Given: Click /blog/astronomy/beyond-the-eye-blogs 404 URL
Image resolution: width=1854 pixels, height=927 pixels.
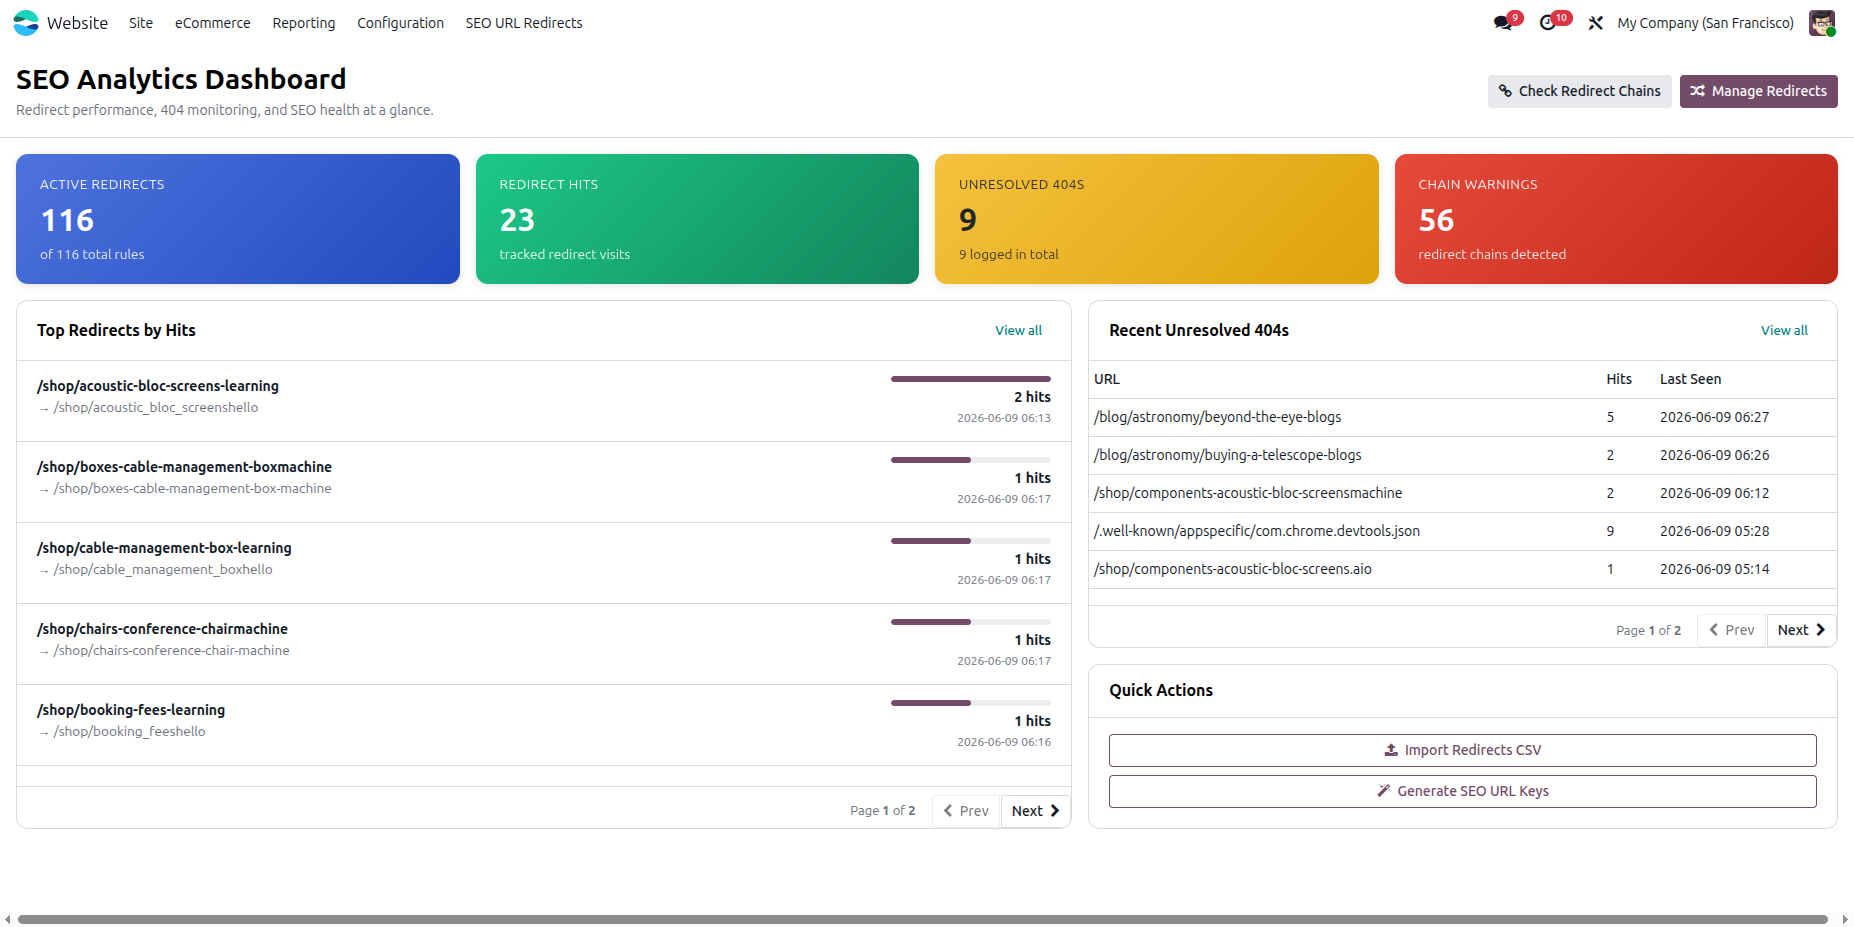Looking at the screenshot, I should (x=1217, y=417).
